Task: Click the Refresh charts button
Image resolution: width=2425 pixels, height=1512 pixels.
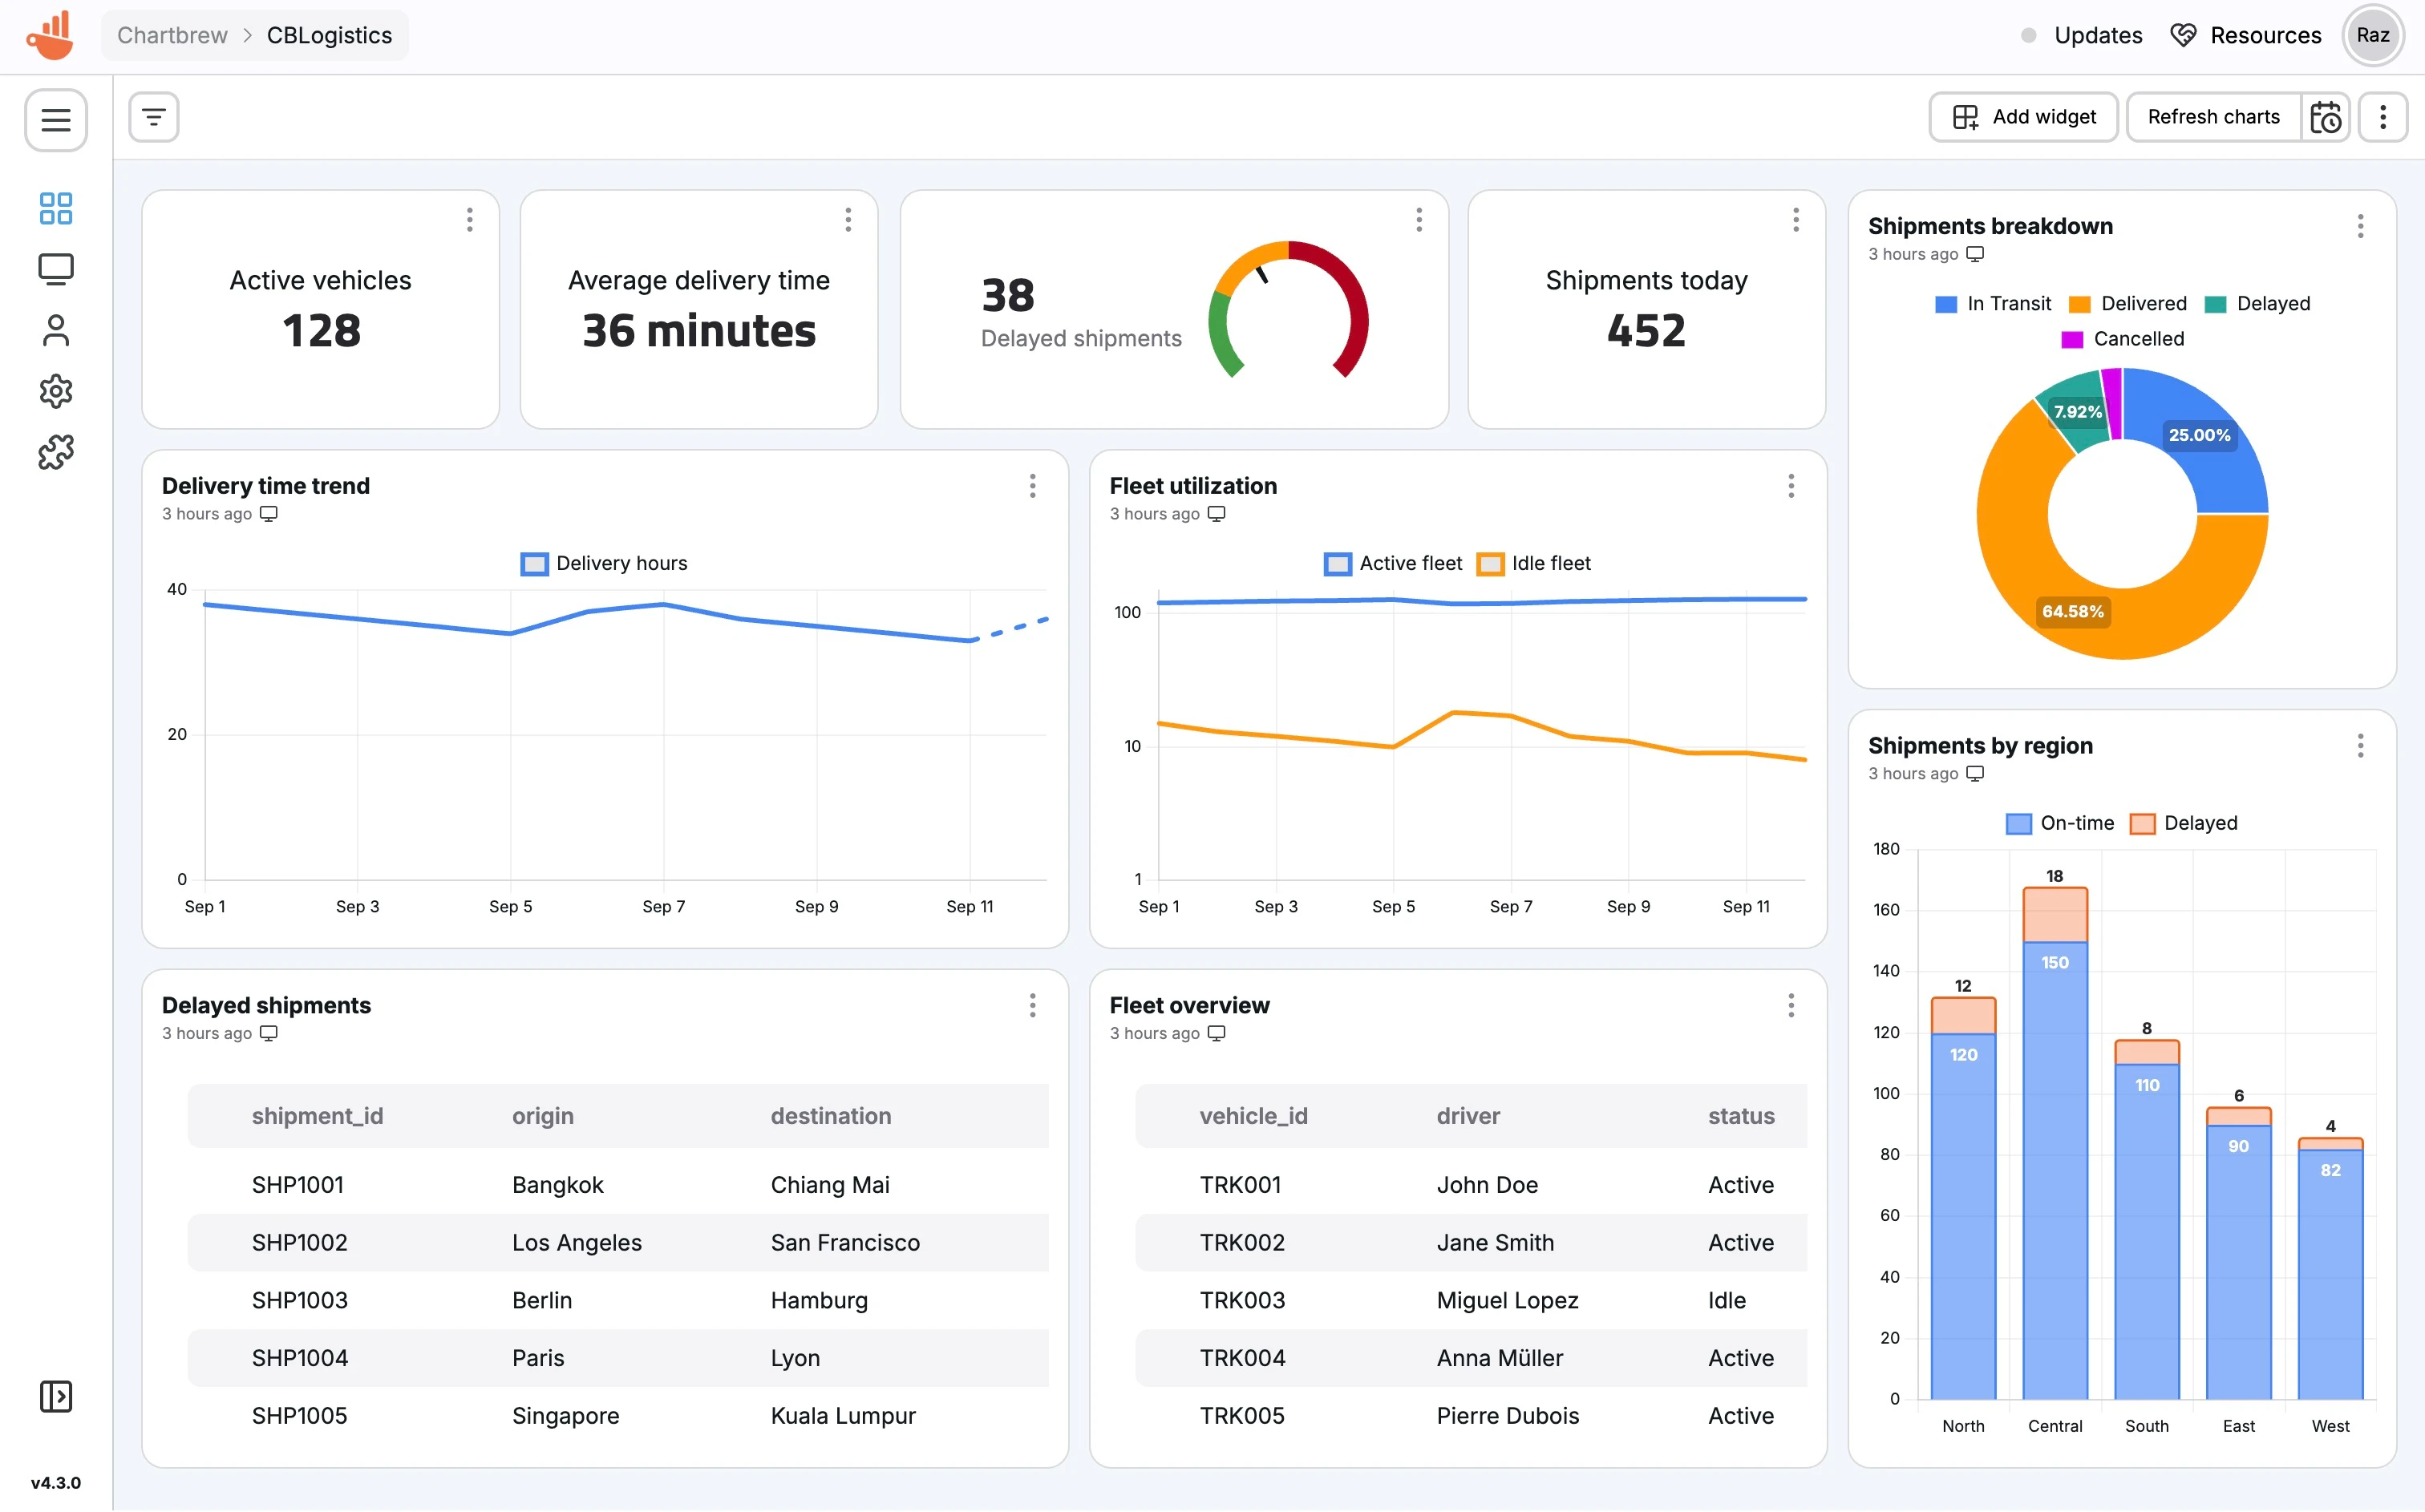Action: tap(2213, 117)
